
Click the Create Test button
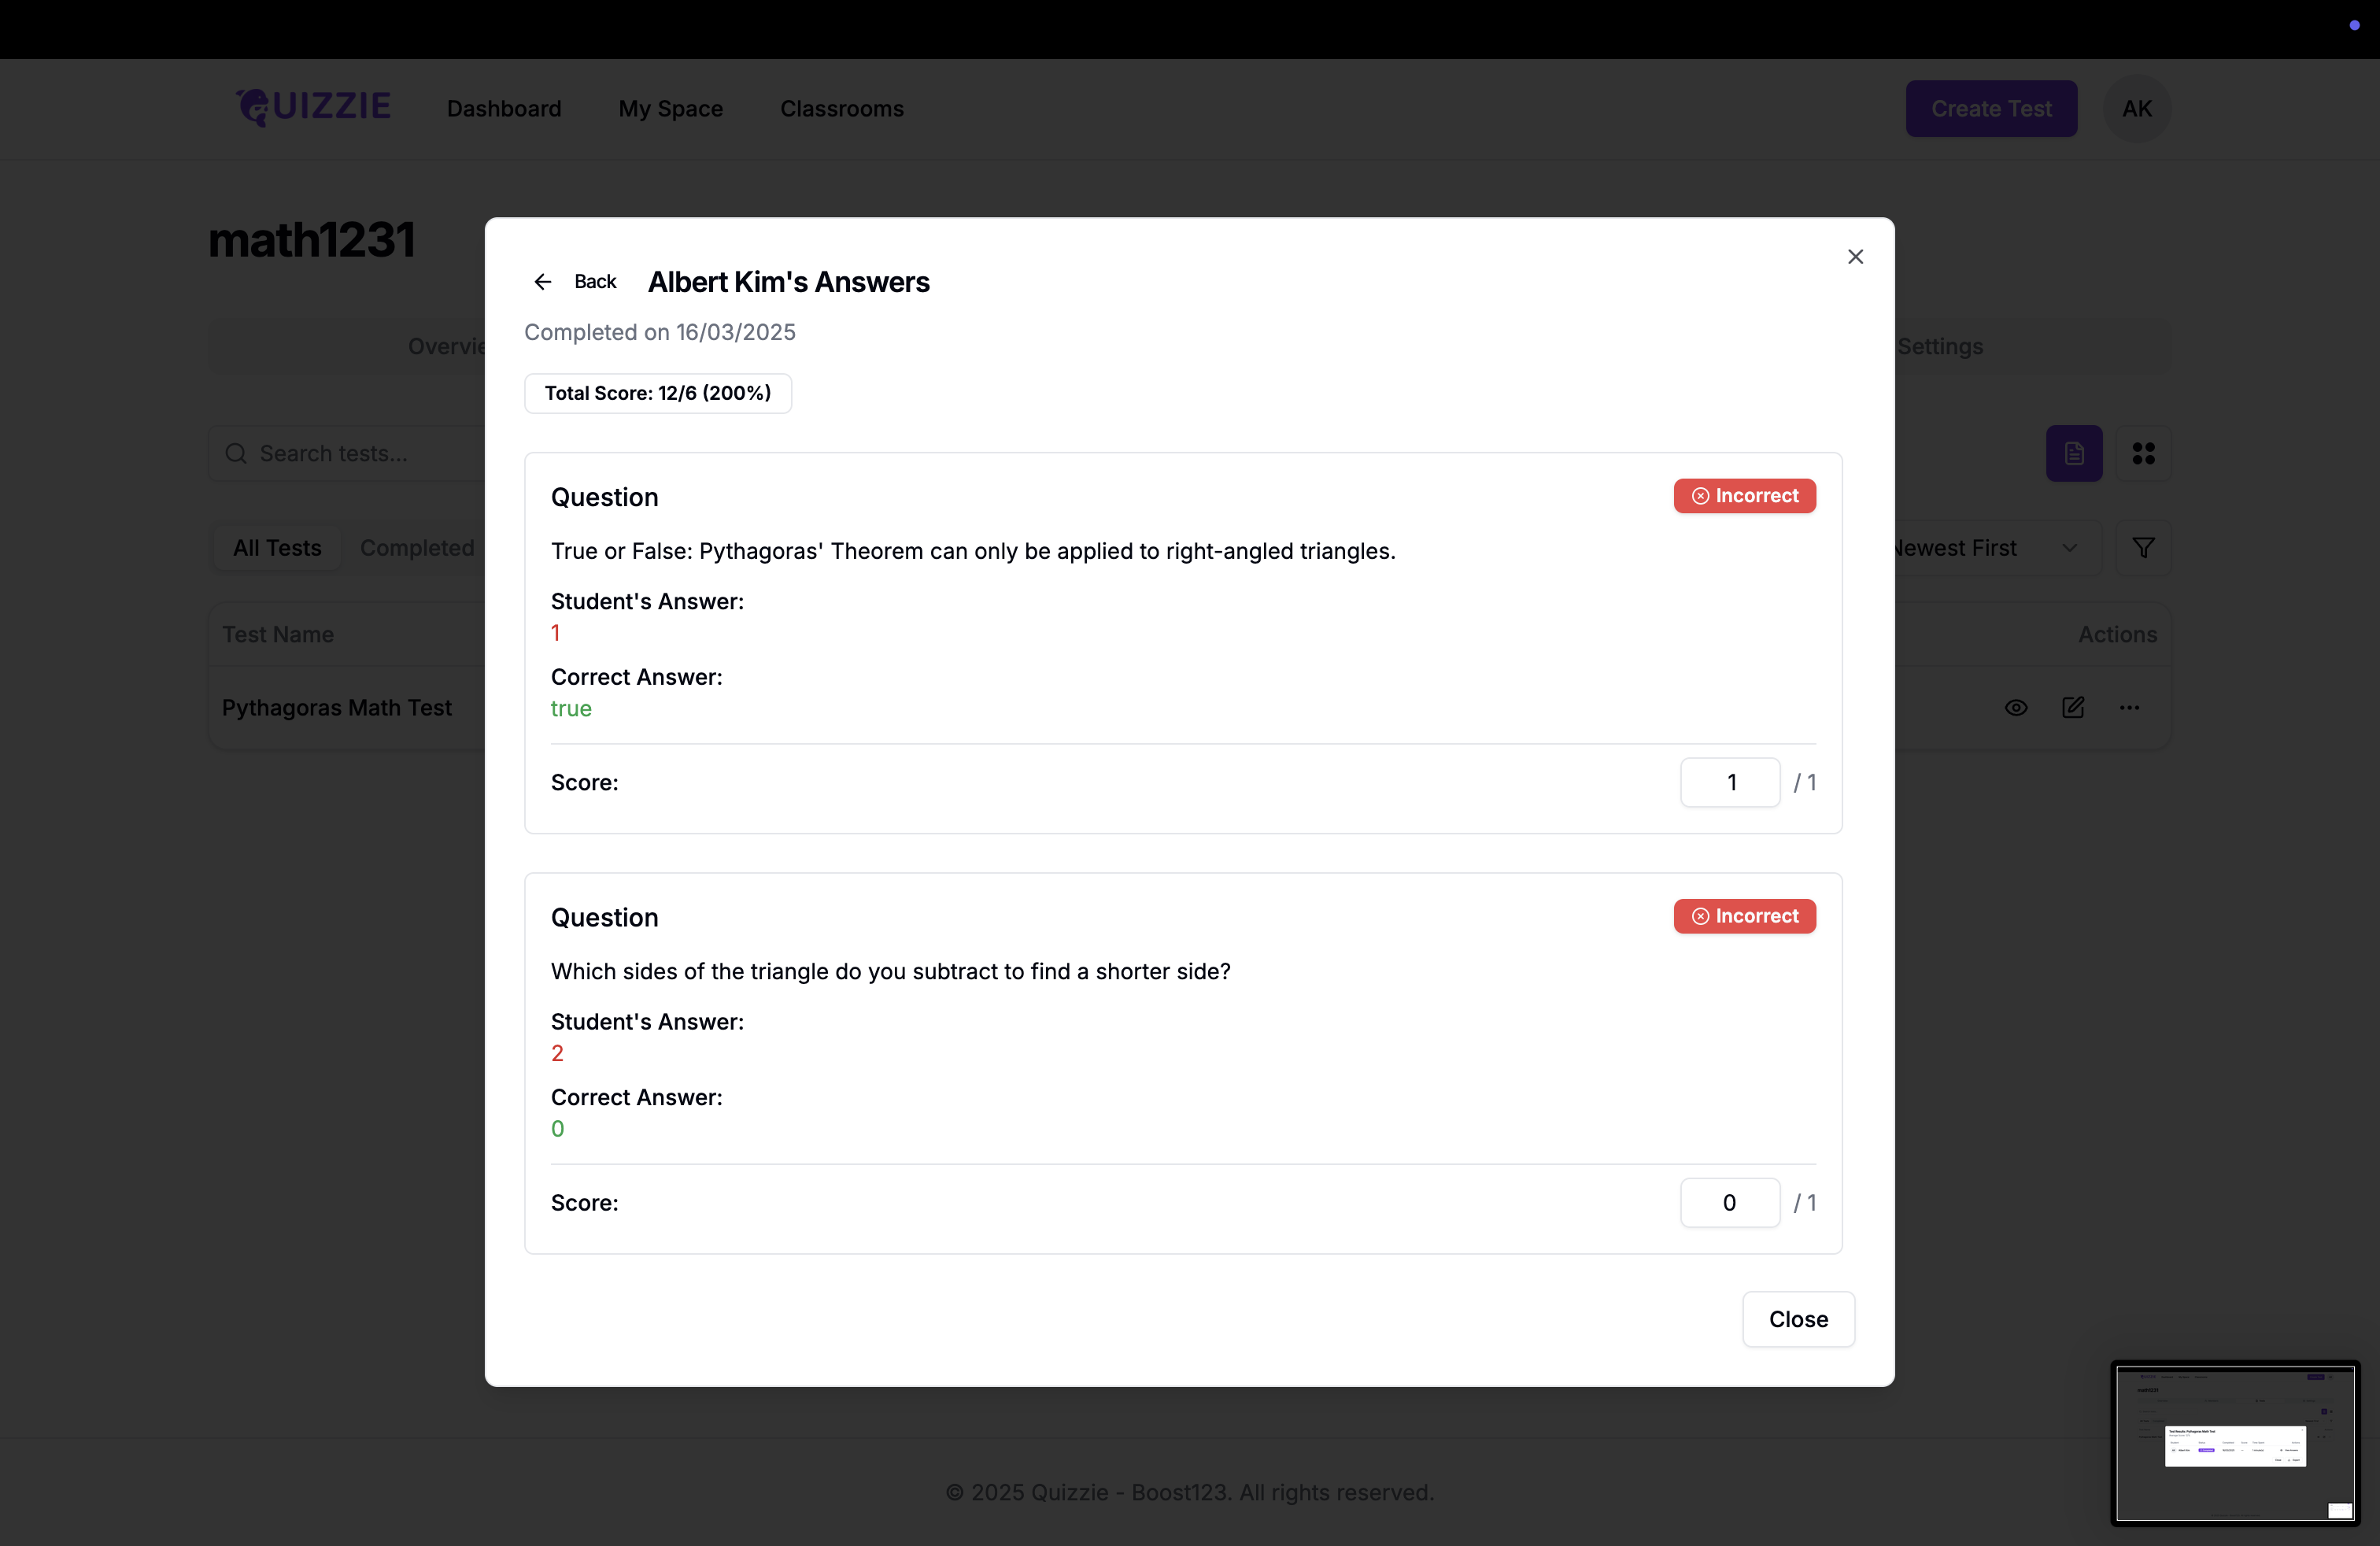click(x=1990, y=108)
